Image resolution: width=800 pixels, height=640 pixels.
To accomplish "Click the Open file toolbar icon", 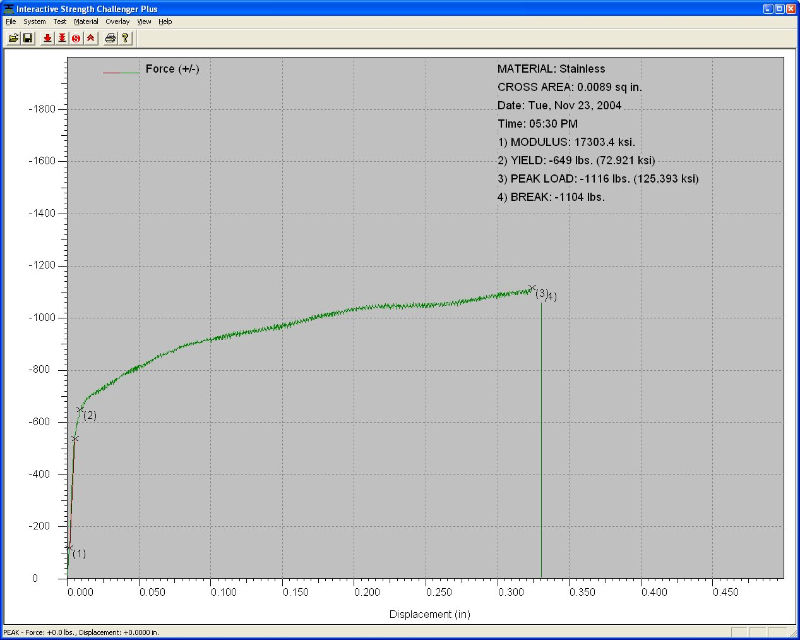I will click(13, 38).
